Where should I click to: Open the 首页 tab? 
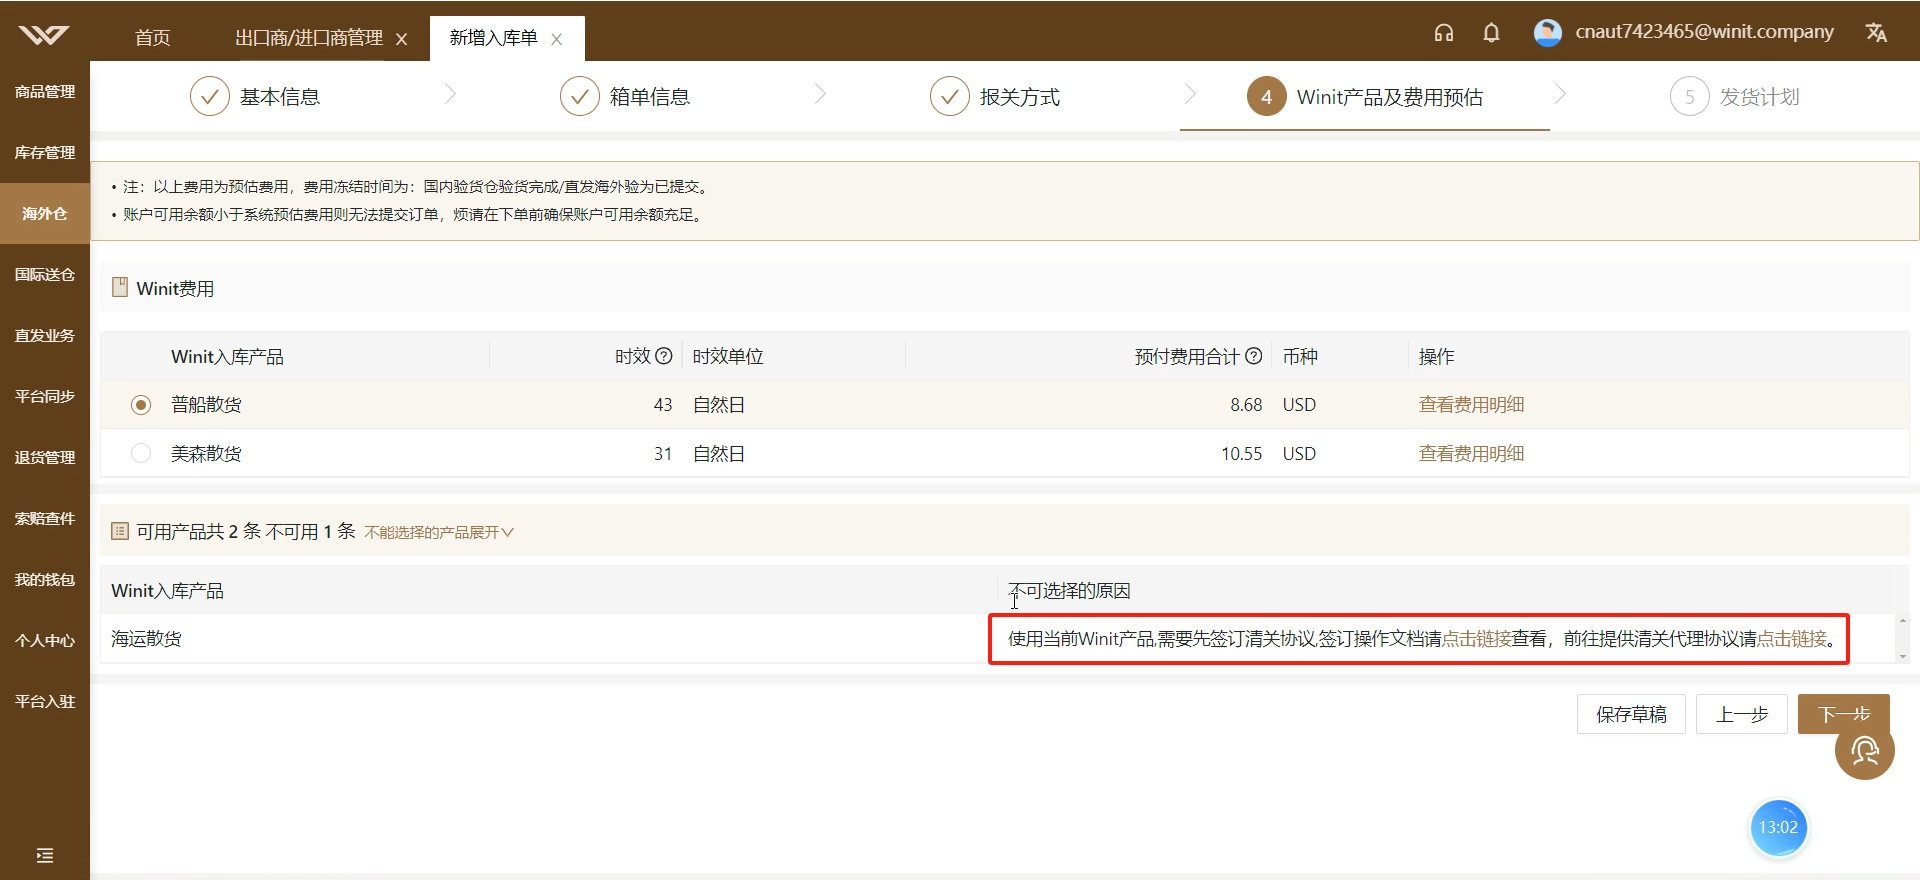153,38
